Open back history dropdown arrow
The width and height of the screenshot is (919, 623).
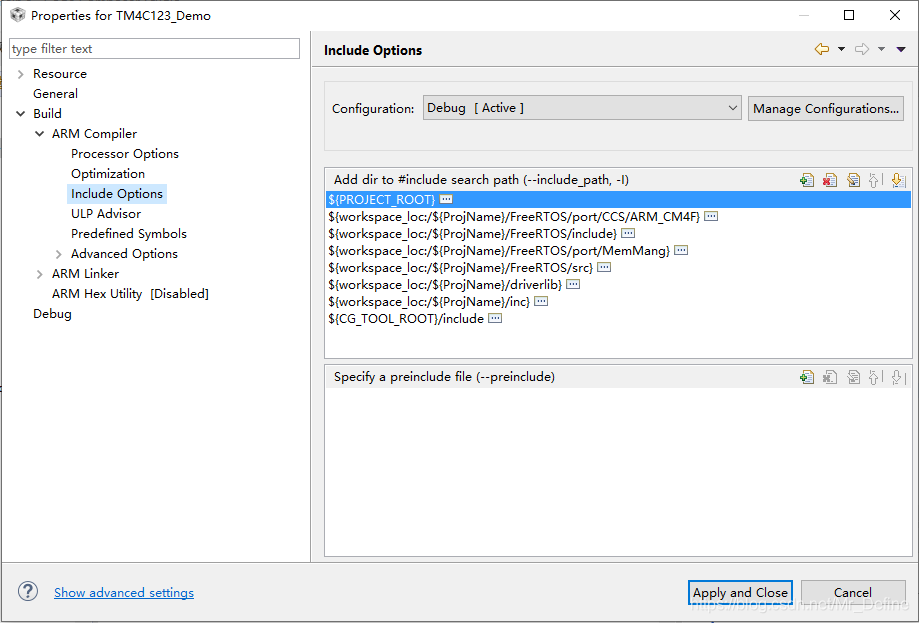[x=841, y=49]
